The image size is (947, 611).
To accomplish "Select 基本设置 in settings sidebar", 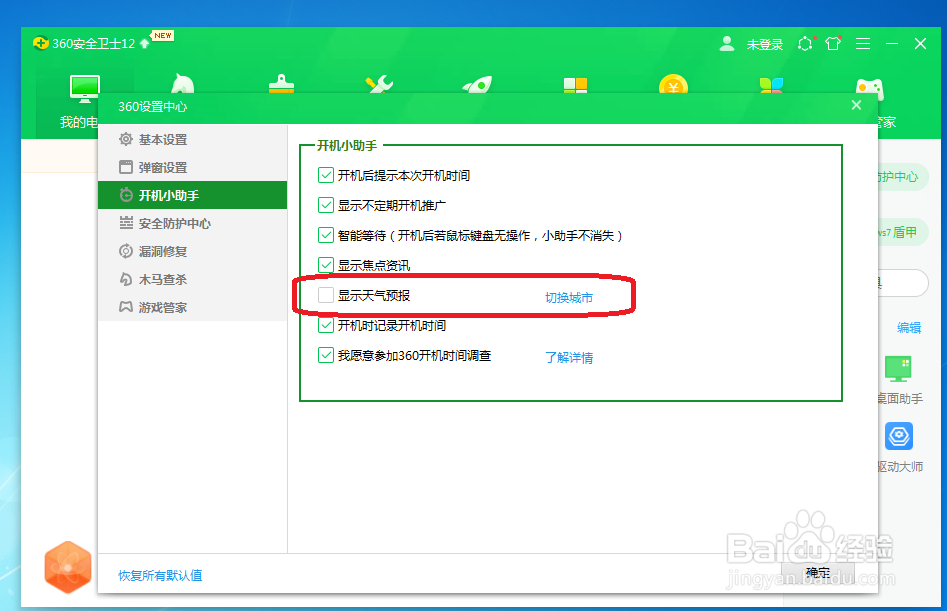I will coord(193,139).
